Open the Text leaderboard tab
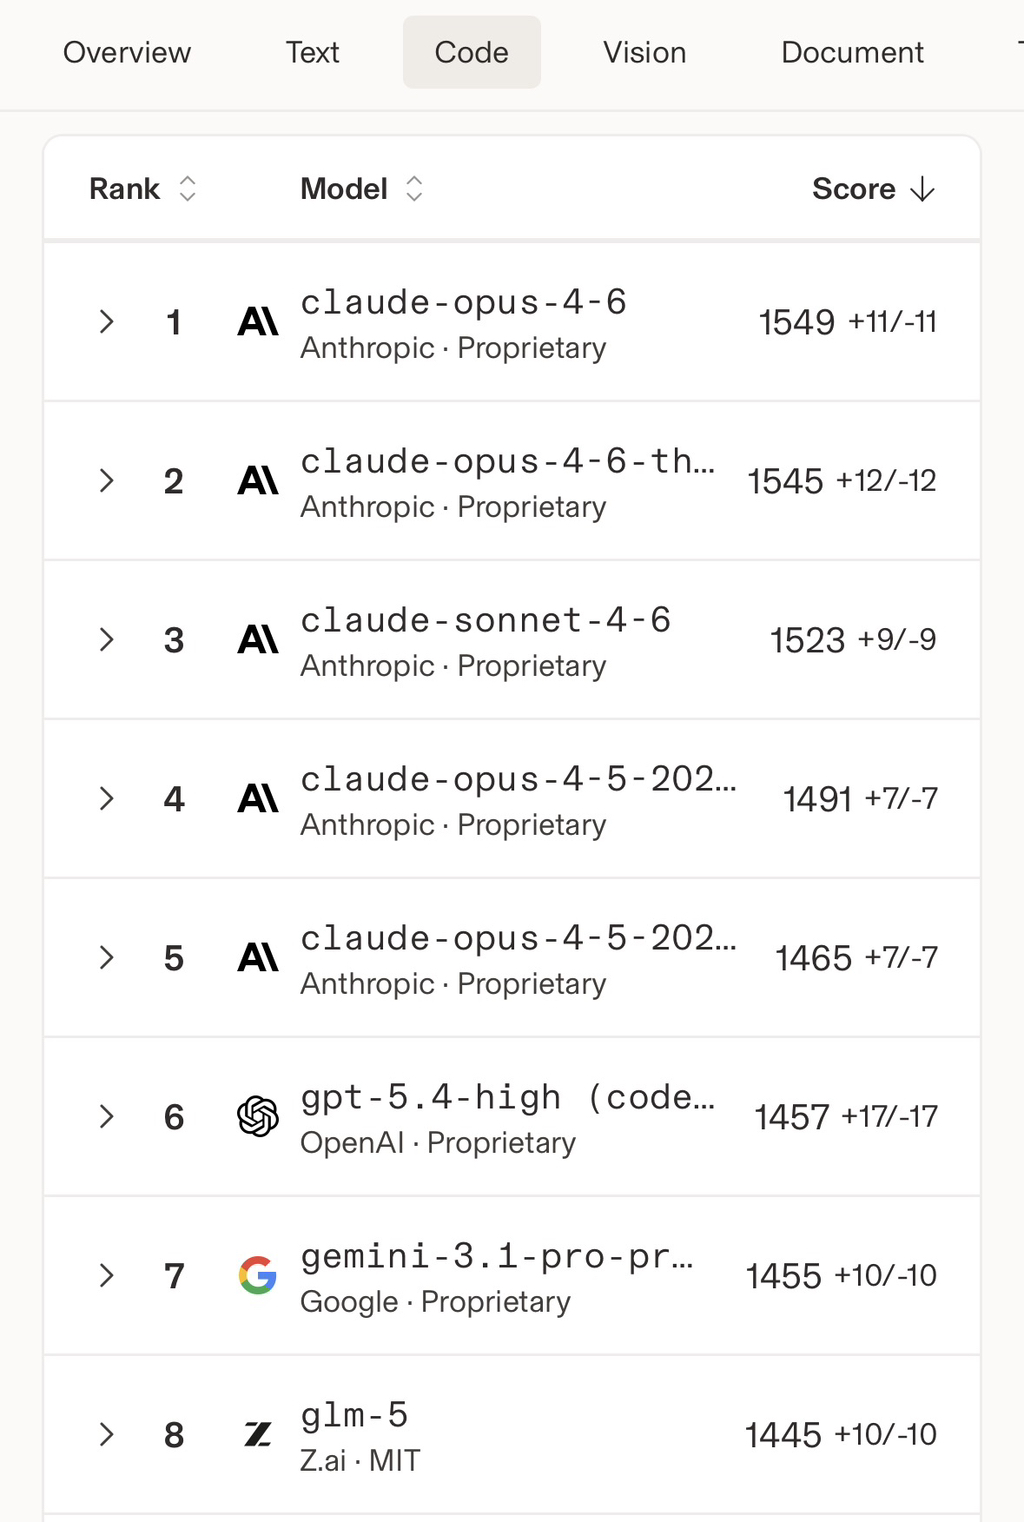The height and width of the screenshot is (1522, 1024). point(313,53)
